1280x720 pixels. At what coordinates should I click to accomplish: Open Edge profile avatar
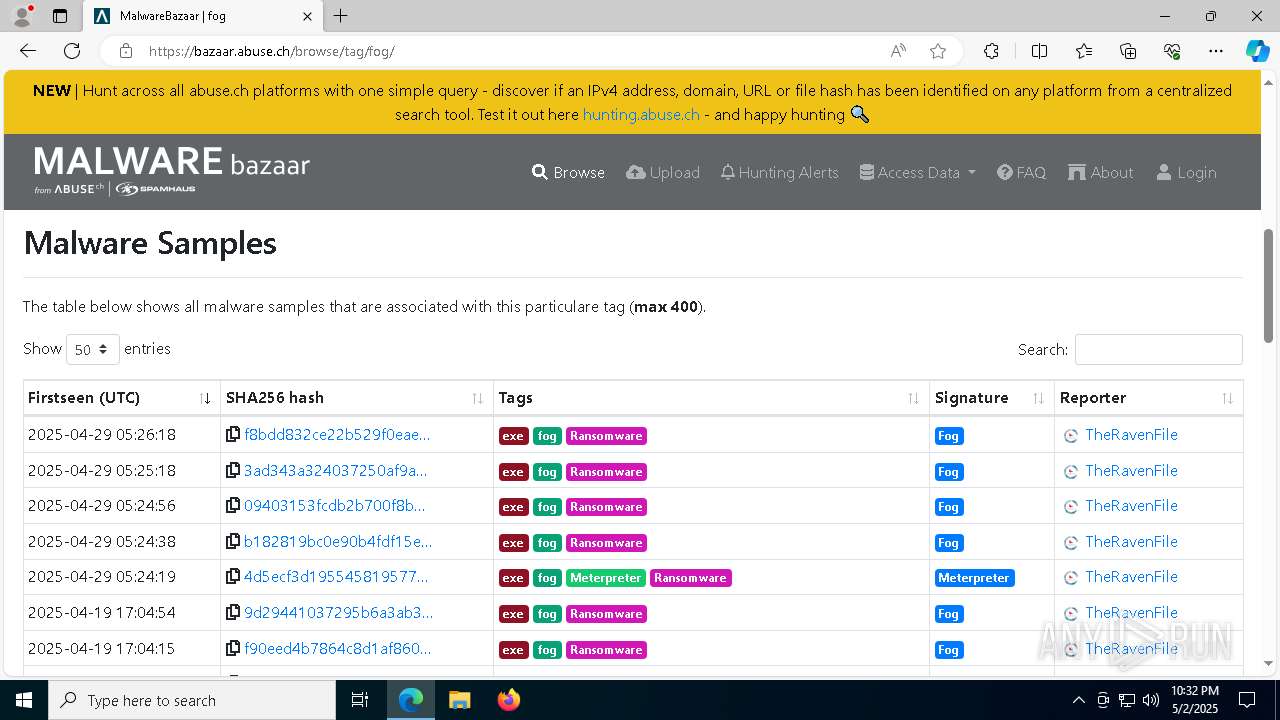(22, 16)
